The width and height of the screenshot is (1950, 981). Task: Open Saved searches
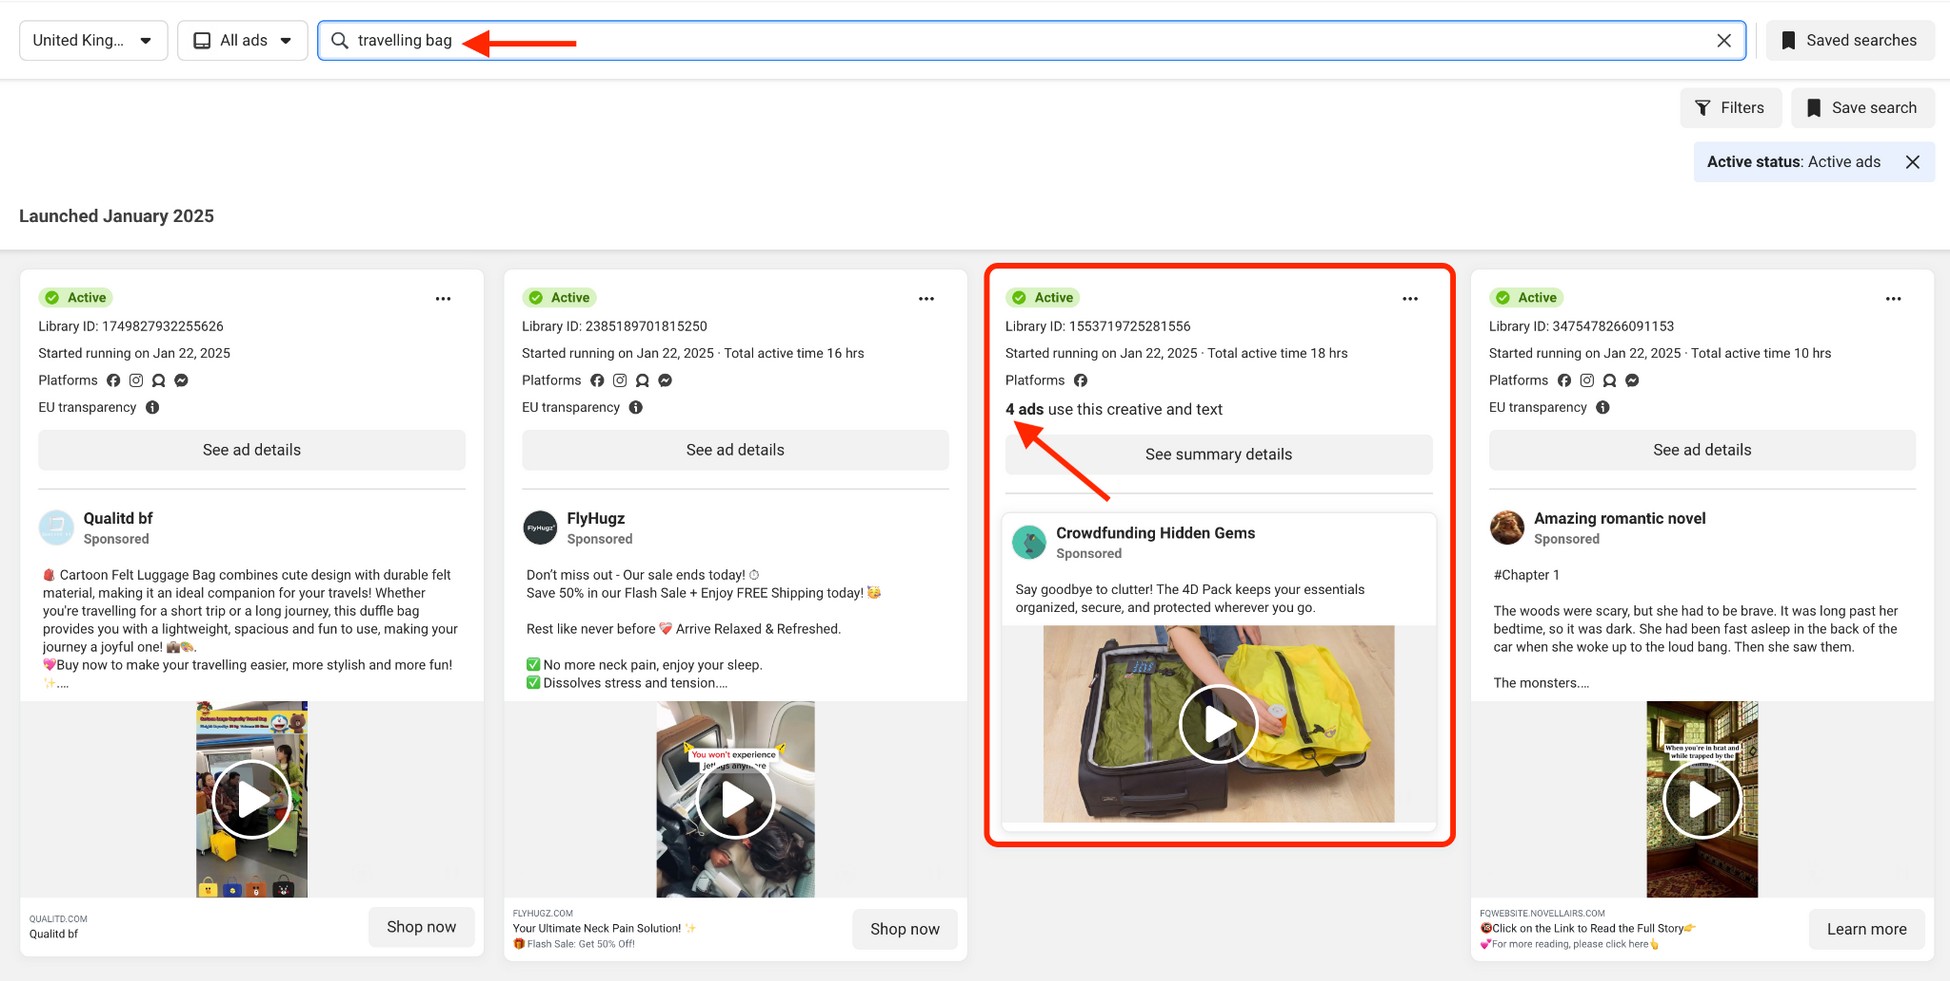[x=1850, y=41]
